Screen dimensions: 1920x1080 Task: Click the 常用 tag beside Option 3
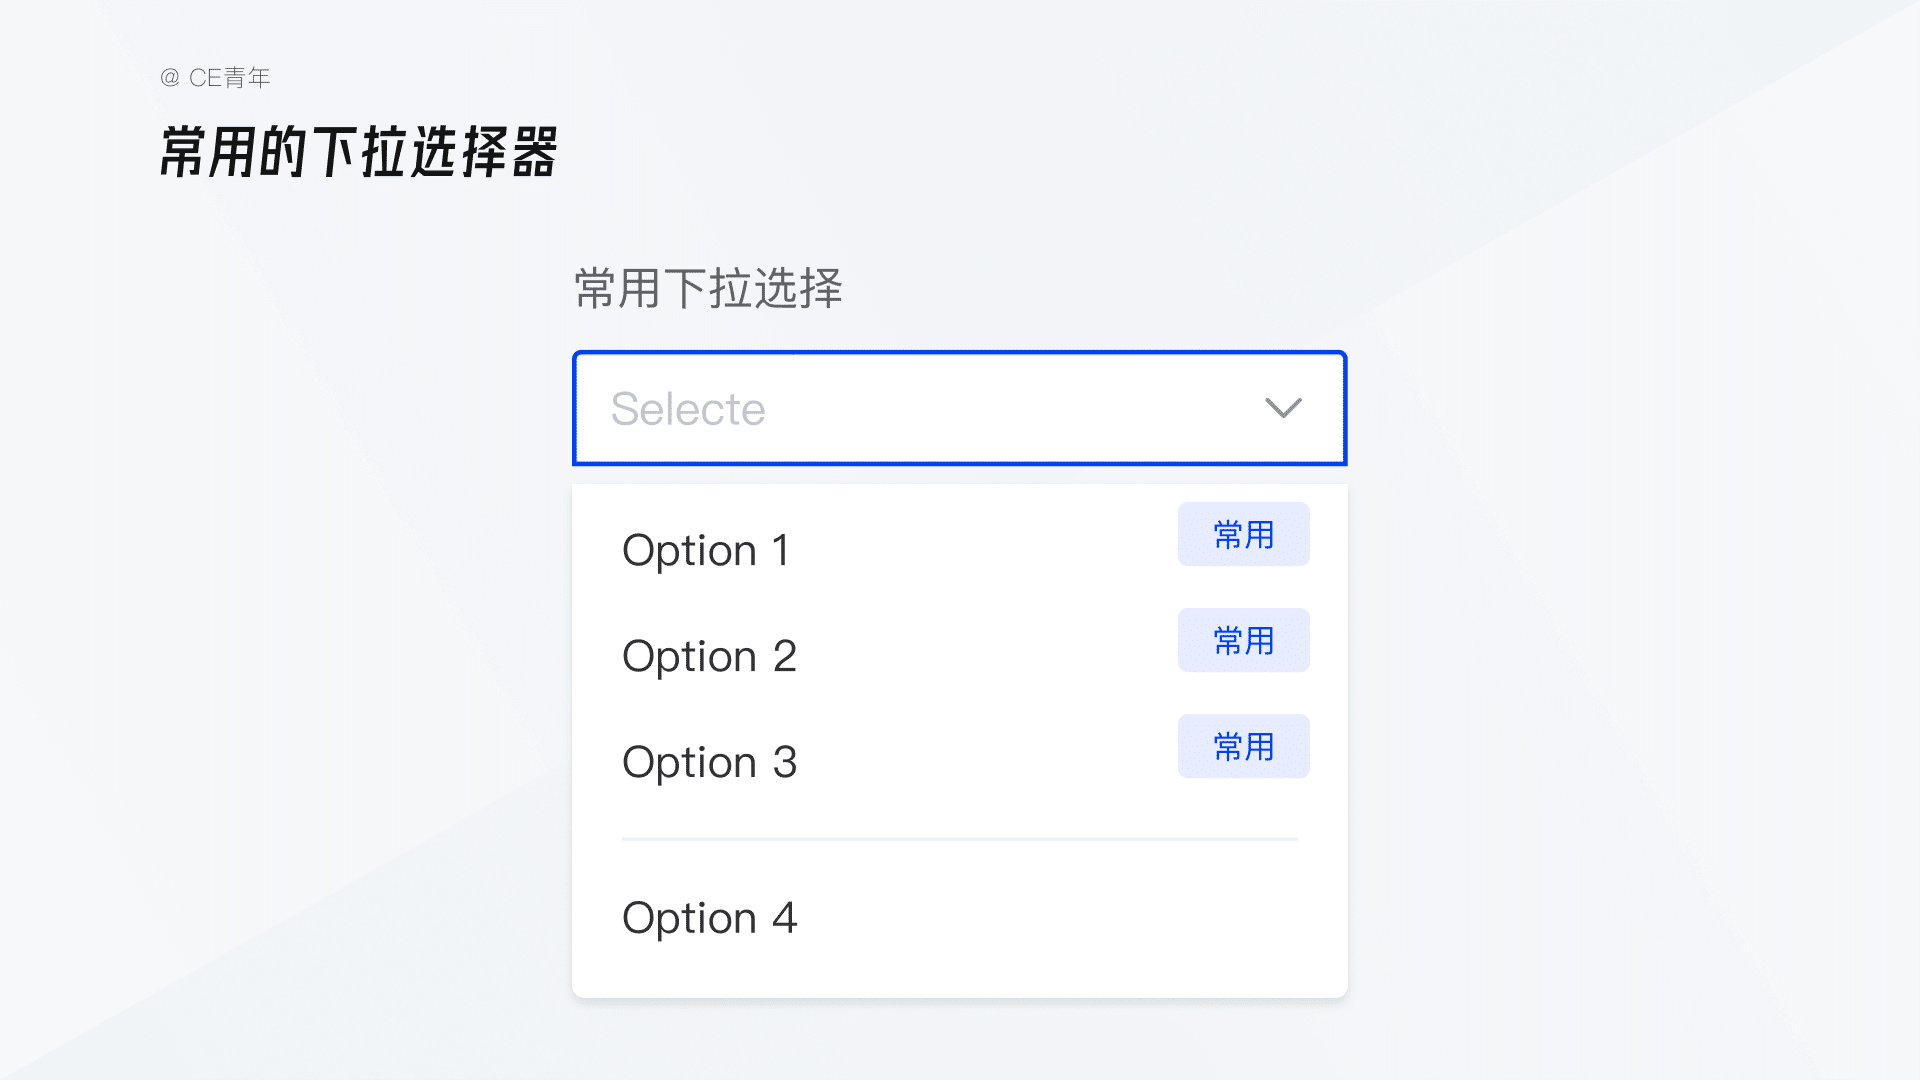coord(1243,747)
